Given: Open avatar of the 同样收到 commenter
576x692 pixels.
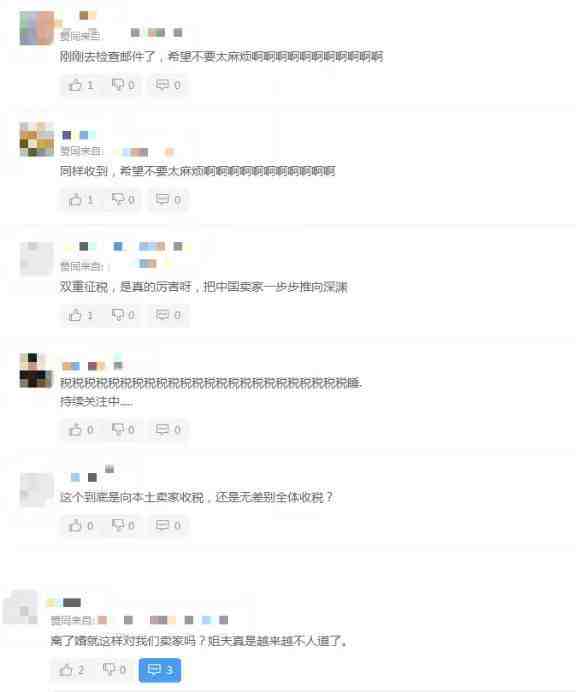Looking at the screenshot, I should click(x=37, y=139).
